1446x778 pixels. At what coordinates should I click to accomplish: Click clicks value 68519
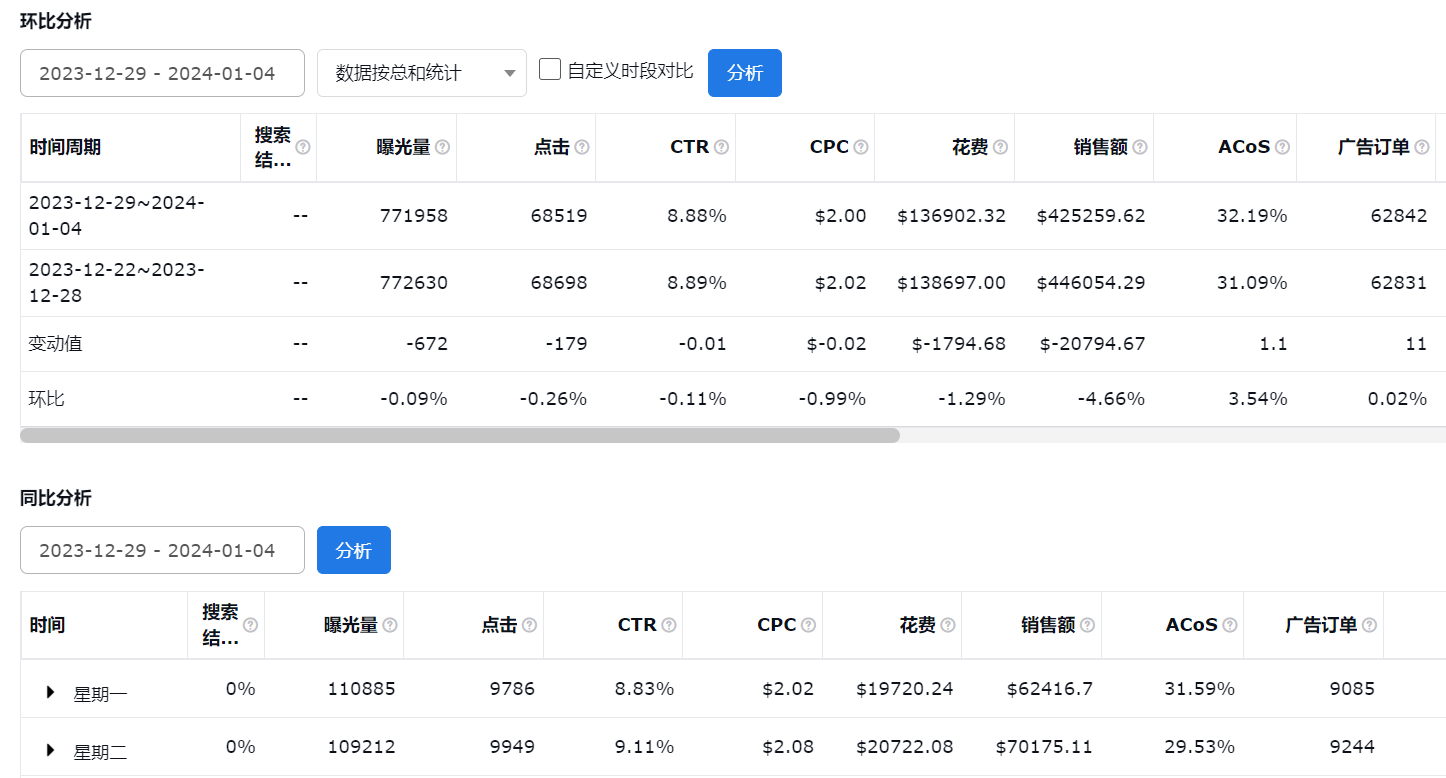pyautogui.click(x=560, y=215)
